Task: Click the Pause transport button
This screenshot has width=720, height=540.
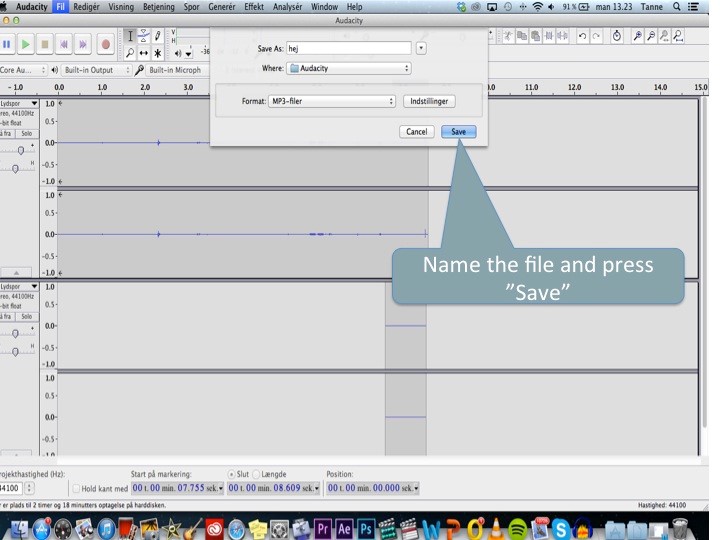Action: pos(6,45)
